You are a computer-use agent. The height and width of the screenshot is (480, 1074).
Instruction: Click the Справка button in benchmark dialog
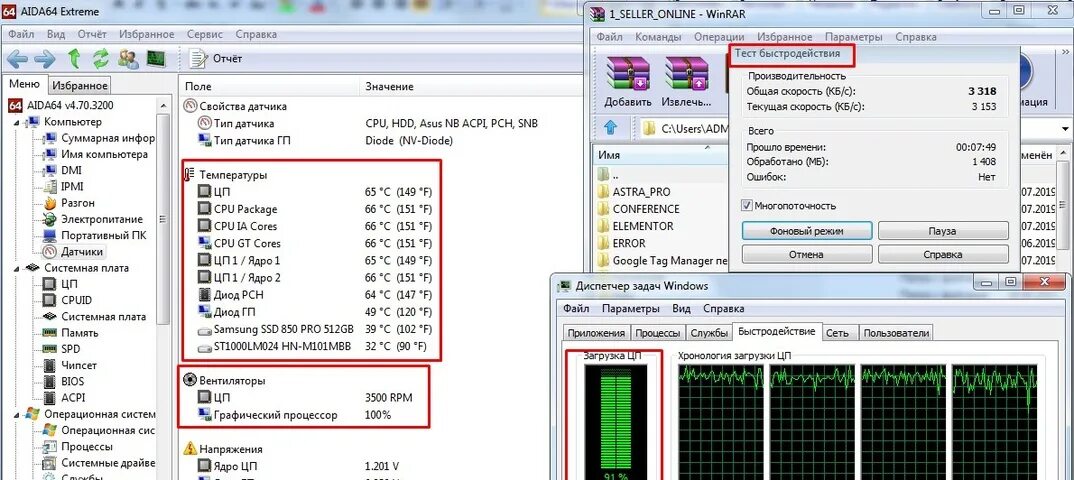(942, 254)
